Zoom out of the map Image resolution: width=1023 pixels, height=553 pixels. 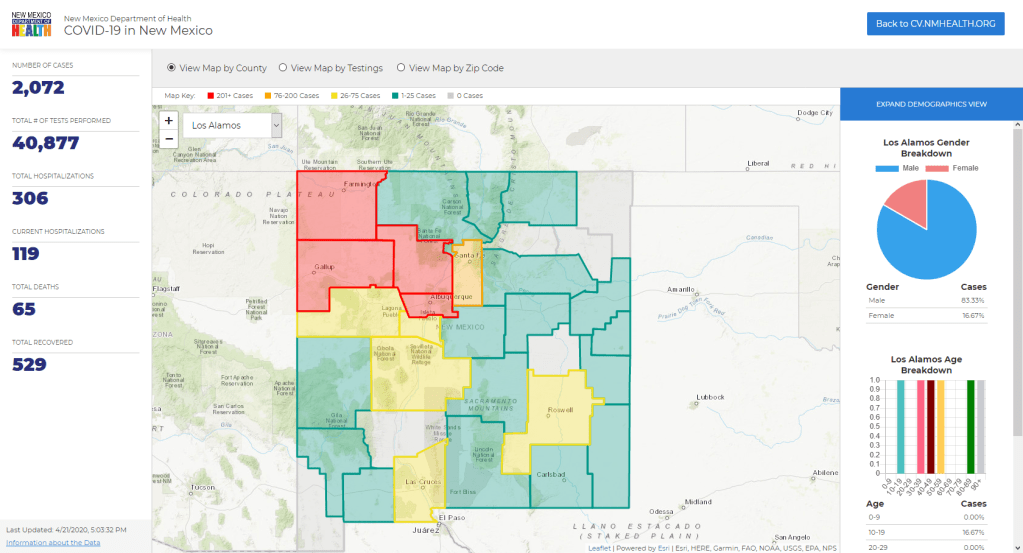point(168,139)
